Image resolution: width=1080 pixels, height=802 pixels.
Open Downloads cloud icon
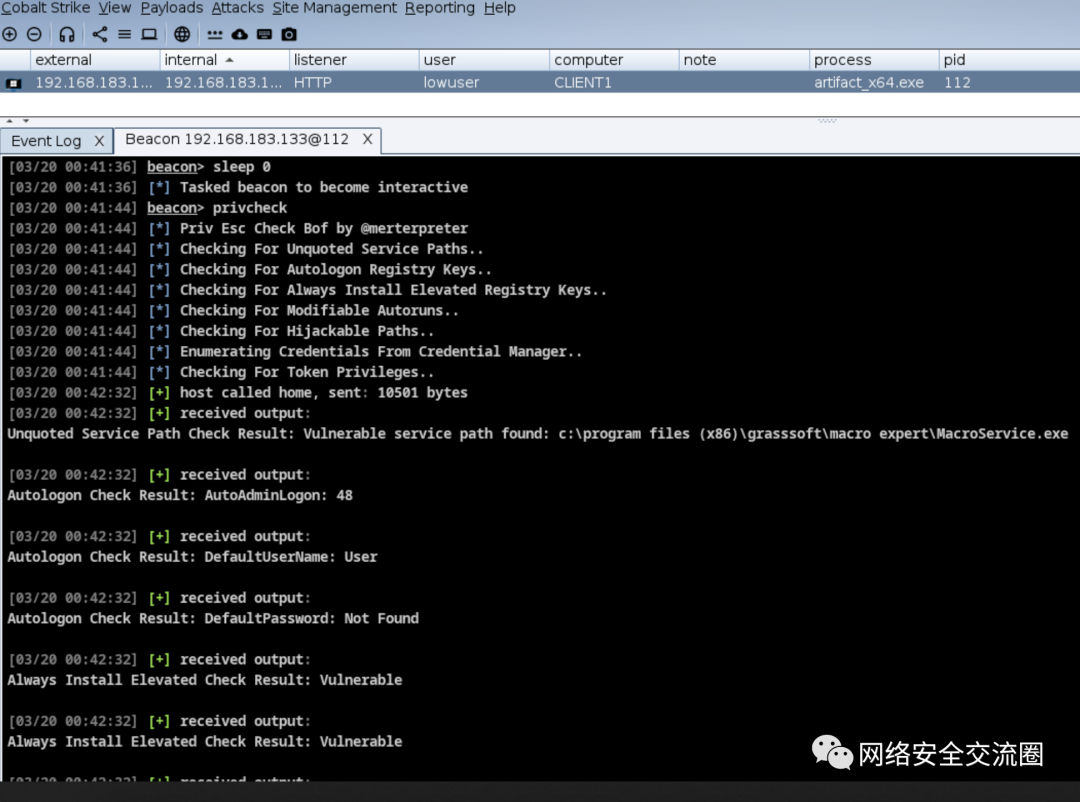240,34
